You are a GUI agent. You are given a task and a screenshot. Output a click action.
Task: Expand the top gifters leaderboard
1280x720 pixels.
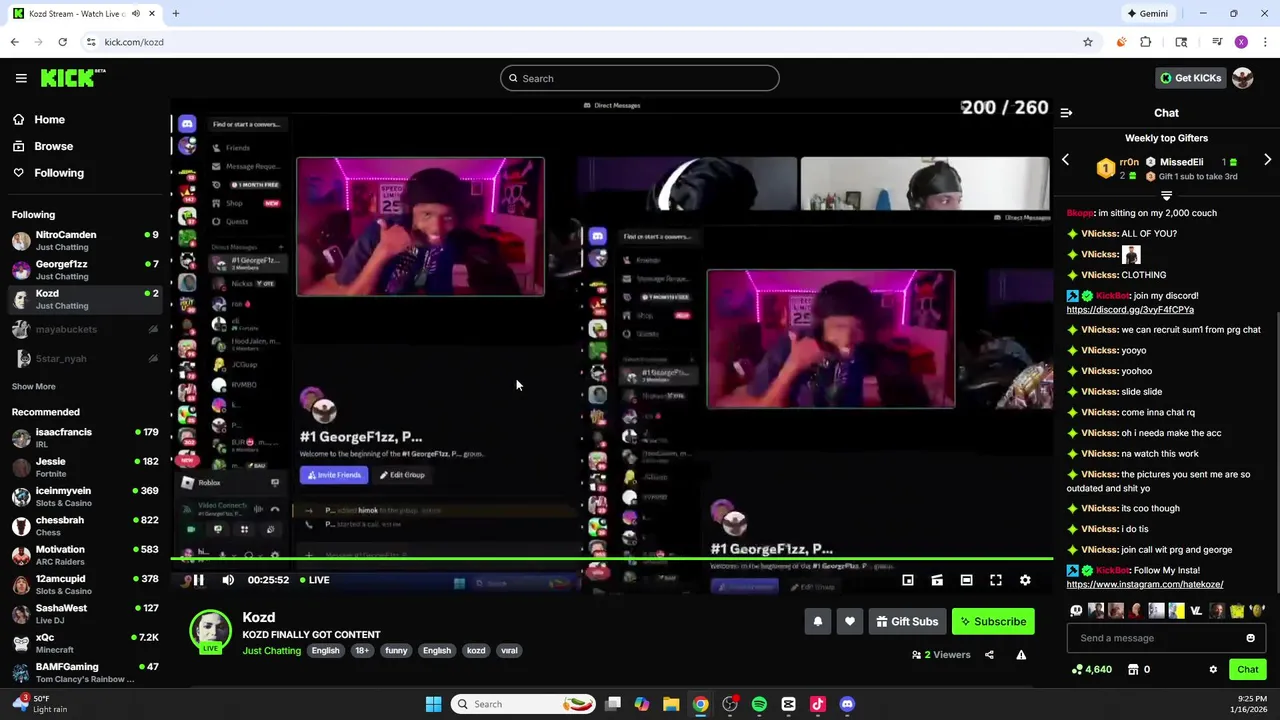(x=1166, y=195)
